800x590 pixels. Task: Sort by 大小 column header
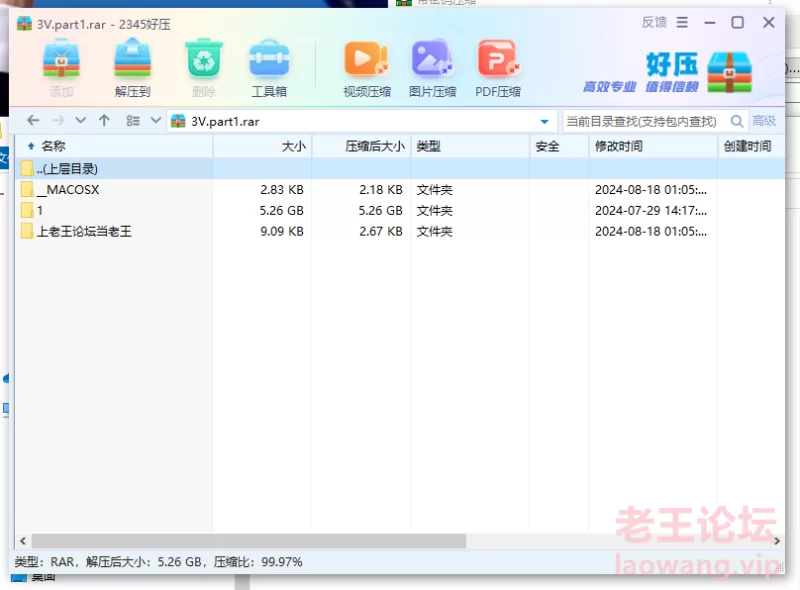(262, 146)
